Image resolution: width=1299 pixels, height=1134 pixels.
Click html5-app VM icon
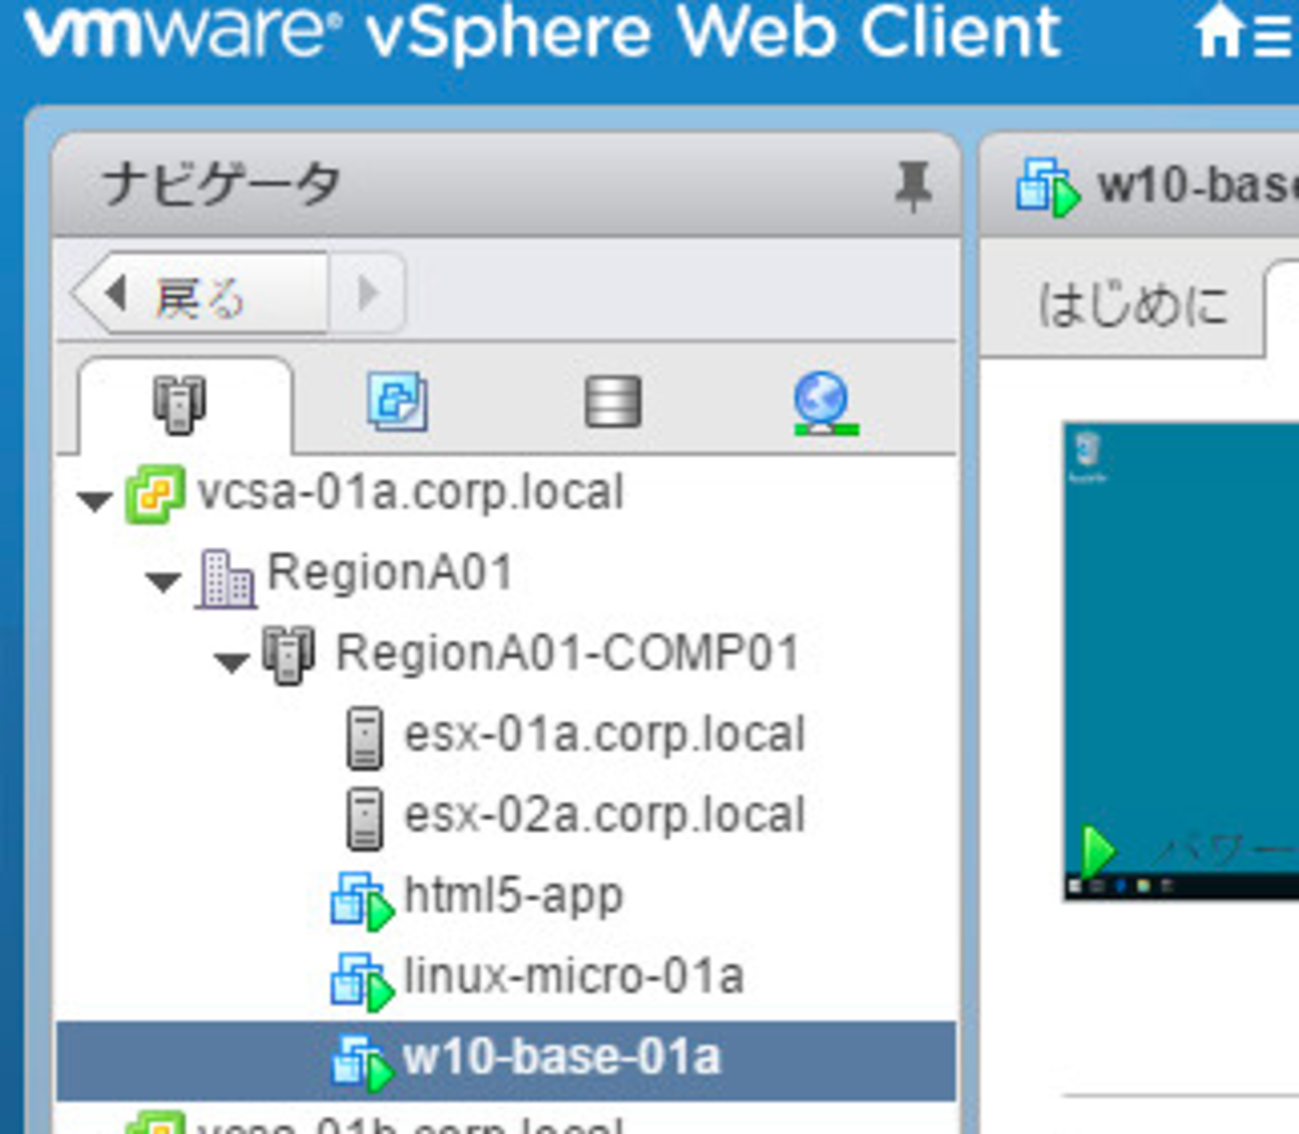pos(362,900)
